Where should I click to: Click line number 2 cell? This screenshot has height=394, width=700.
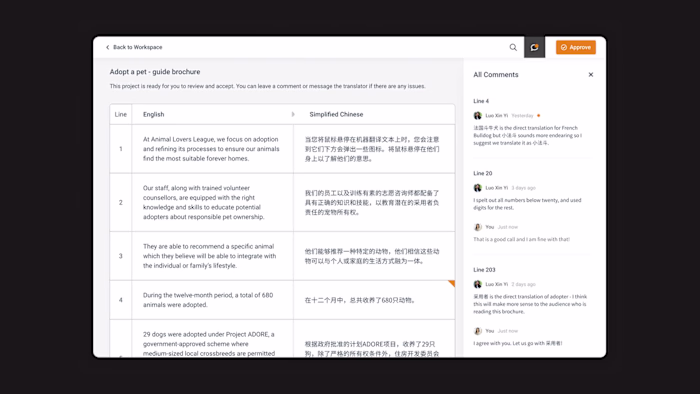coord(121,203)
